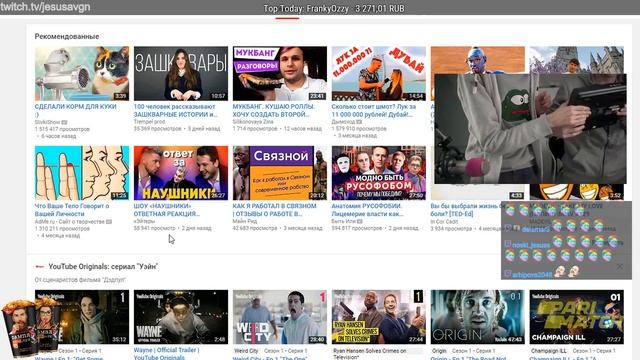Viewport: 640px width, 360px height.
Task: Play the Wayne Official Trailer thumbnail
Action: [181, 317]
